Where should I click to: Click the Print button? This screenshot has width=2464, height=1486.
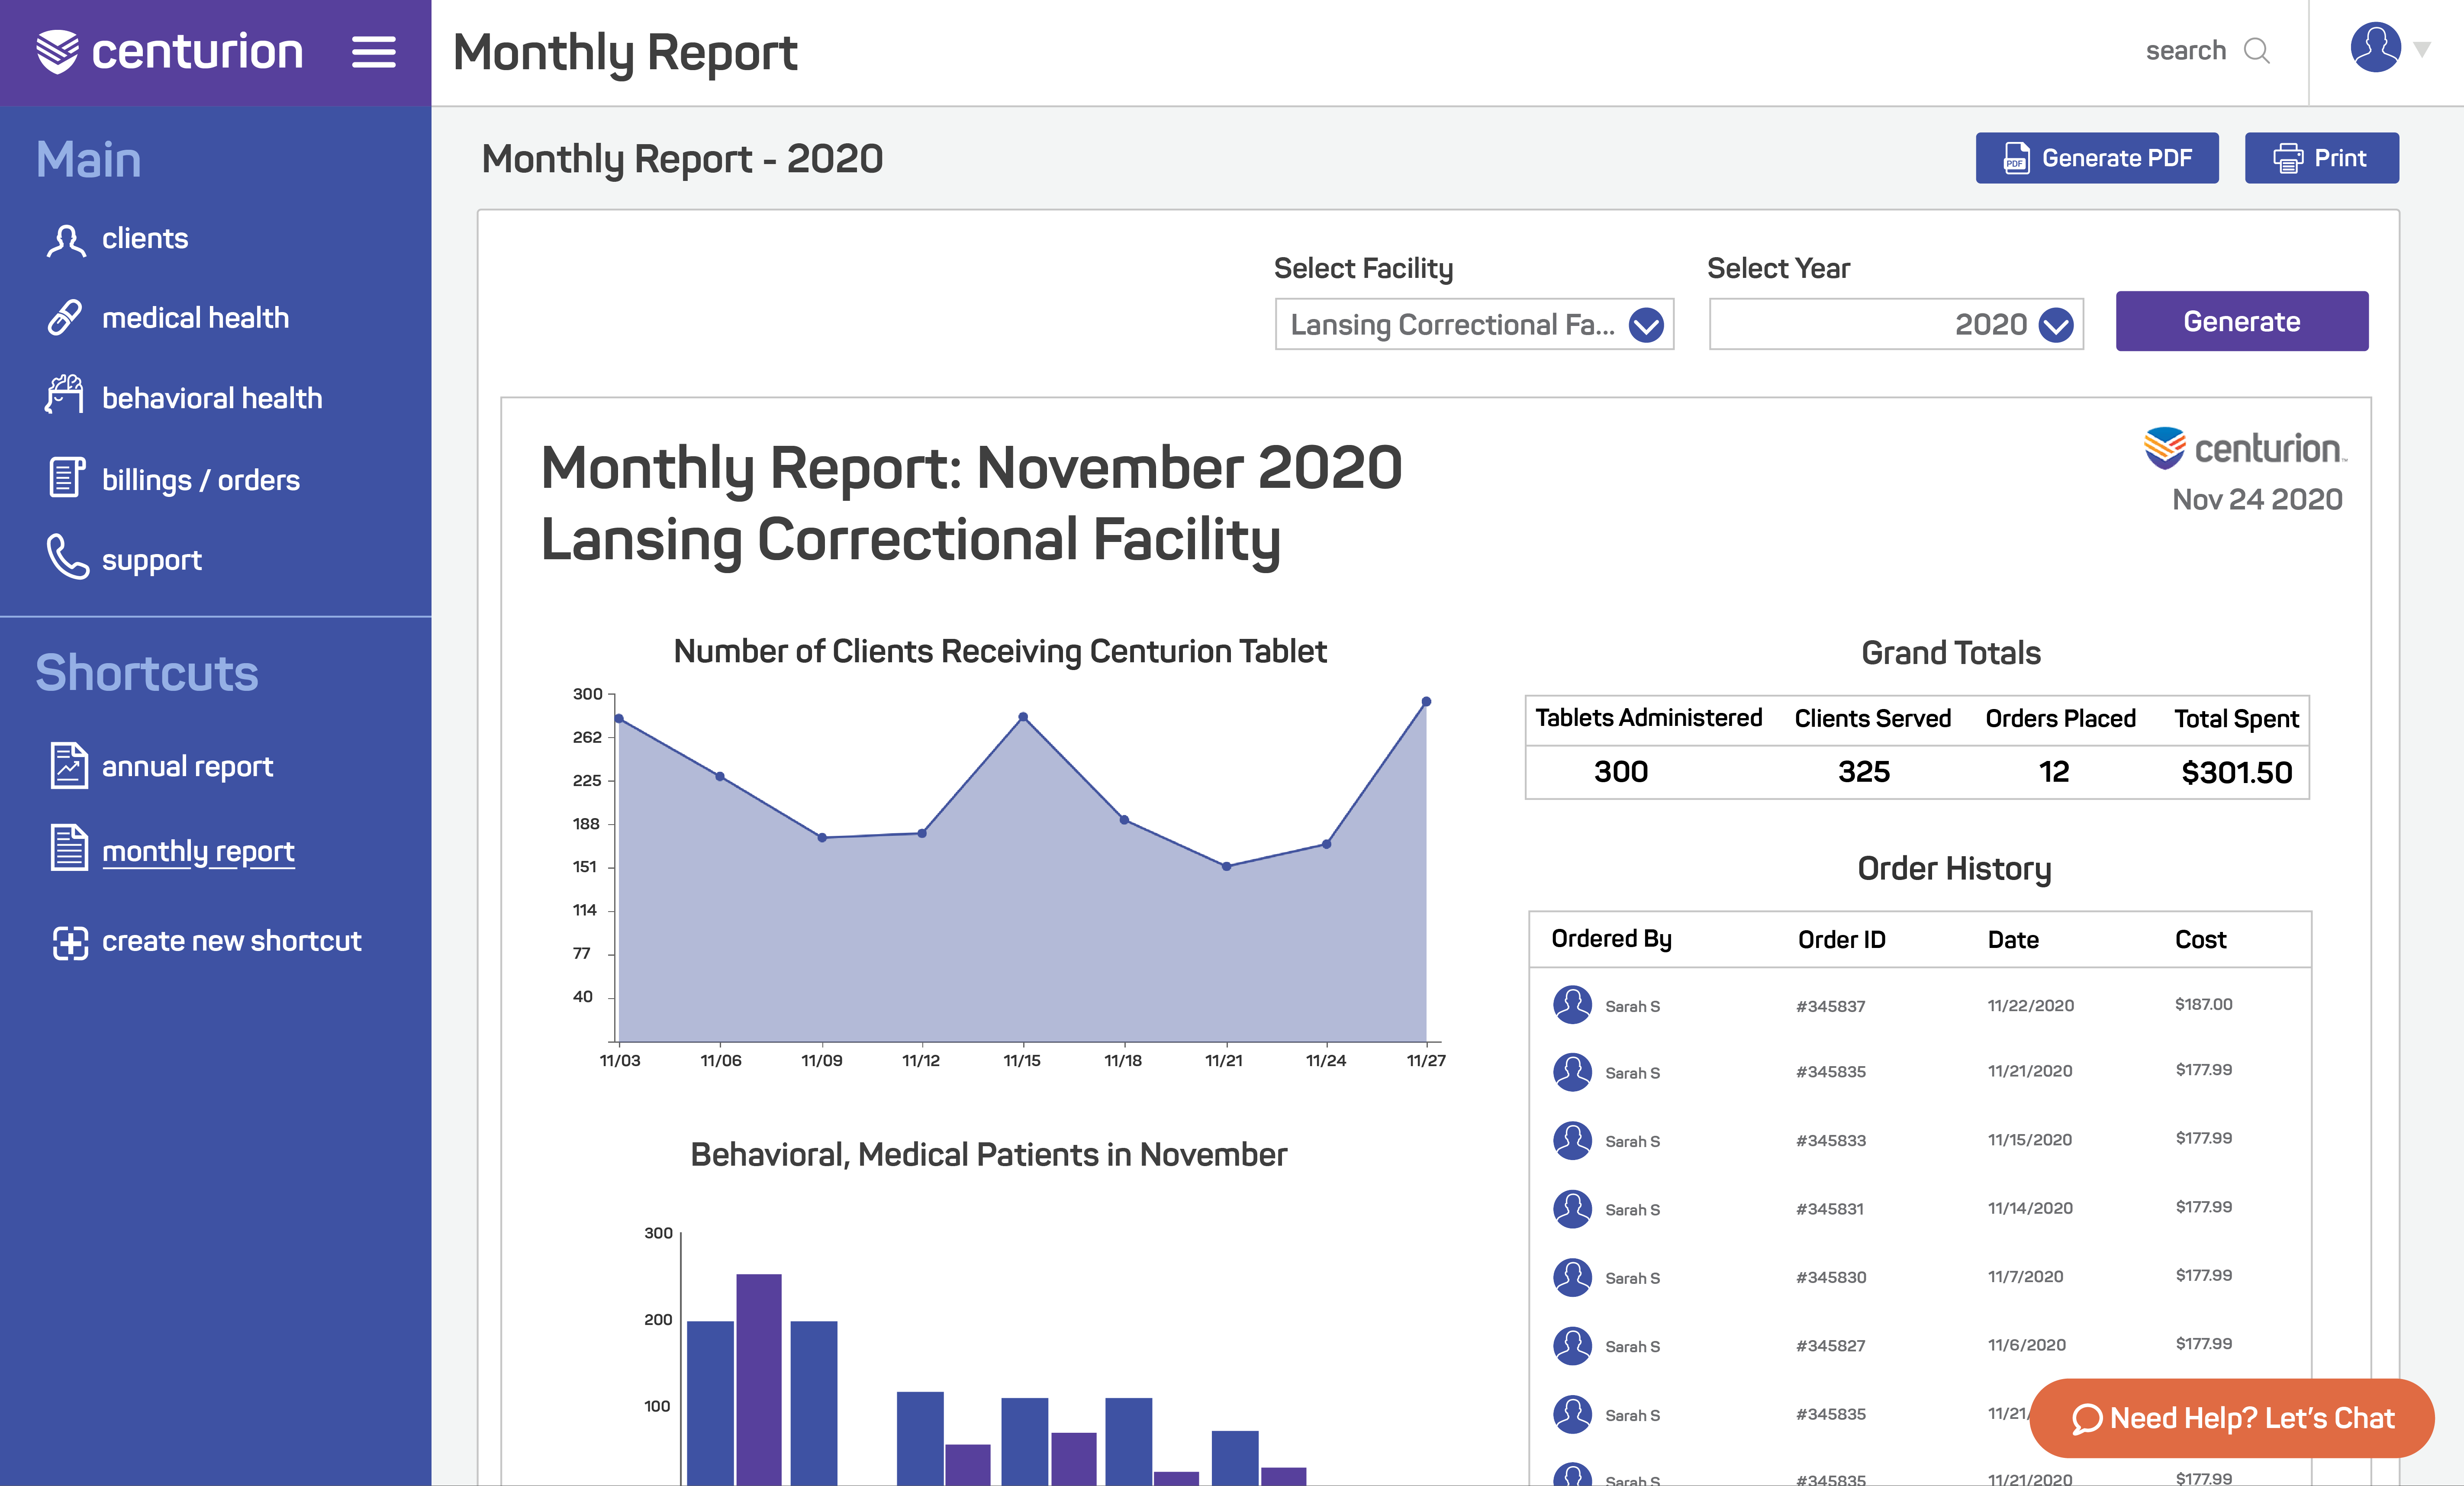2322,158
